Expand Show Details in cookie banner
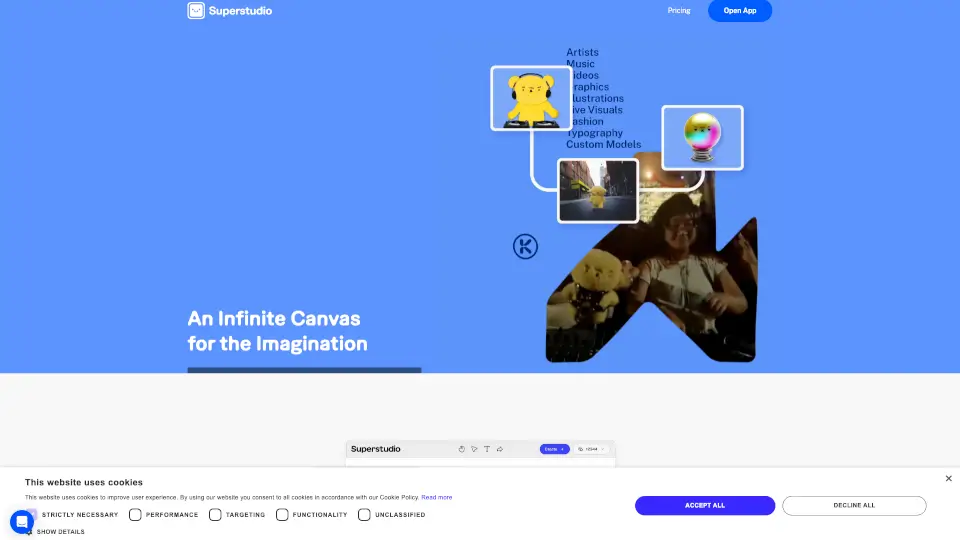 pos(60,532)
